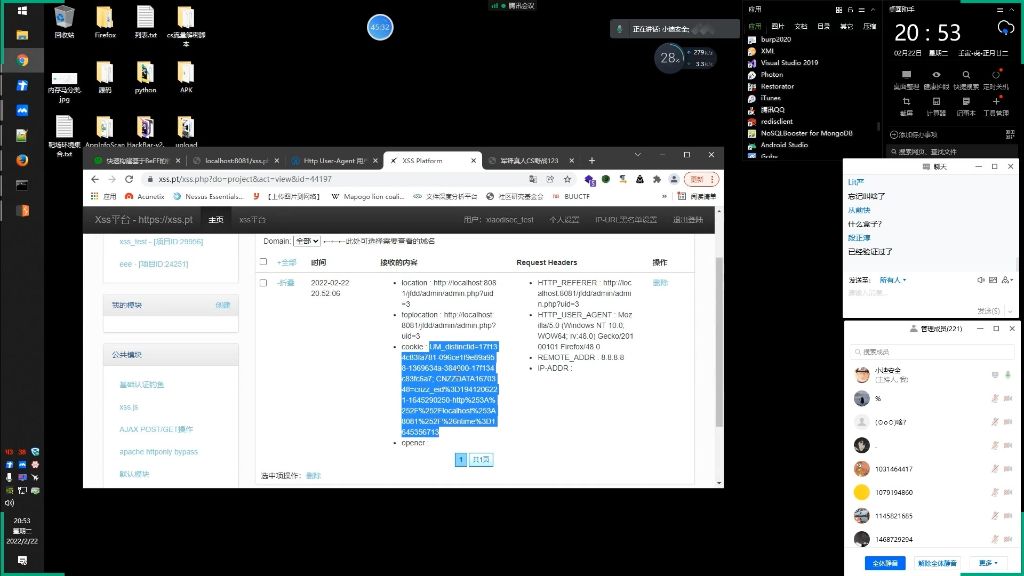Open the Acunetix bookmark
Viewport: 1024px width, 576px height.
pos(145,197)
